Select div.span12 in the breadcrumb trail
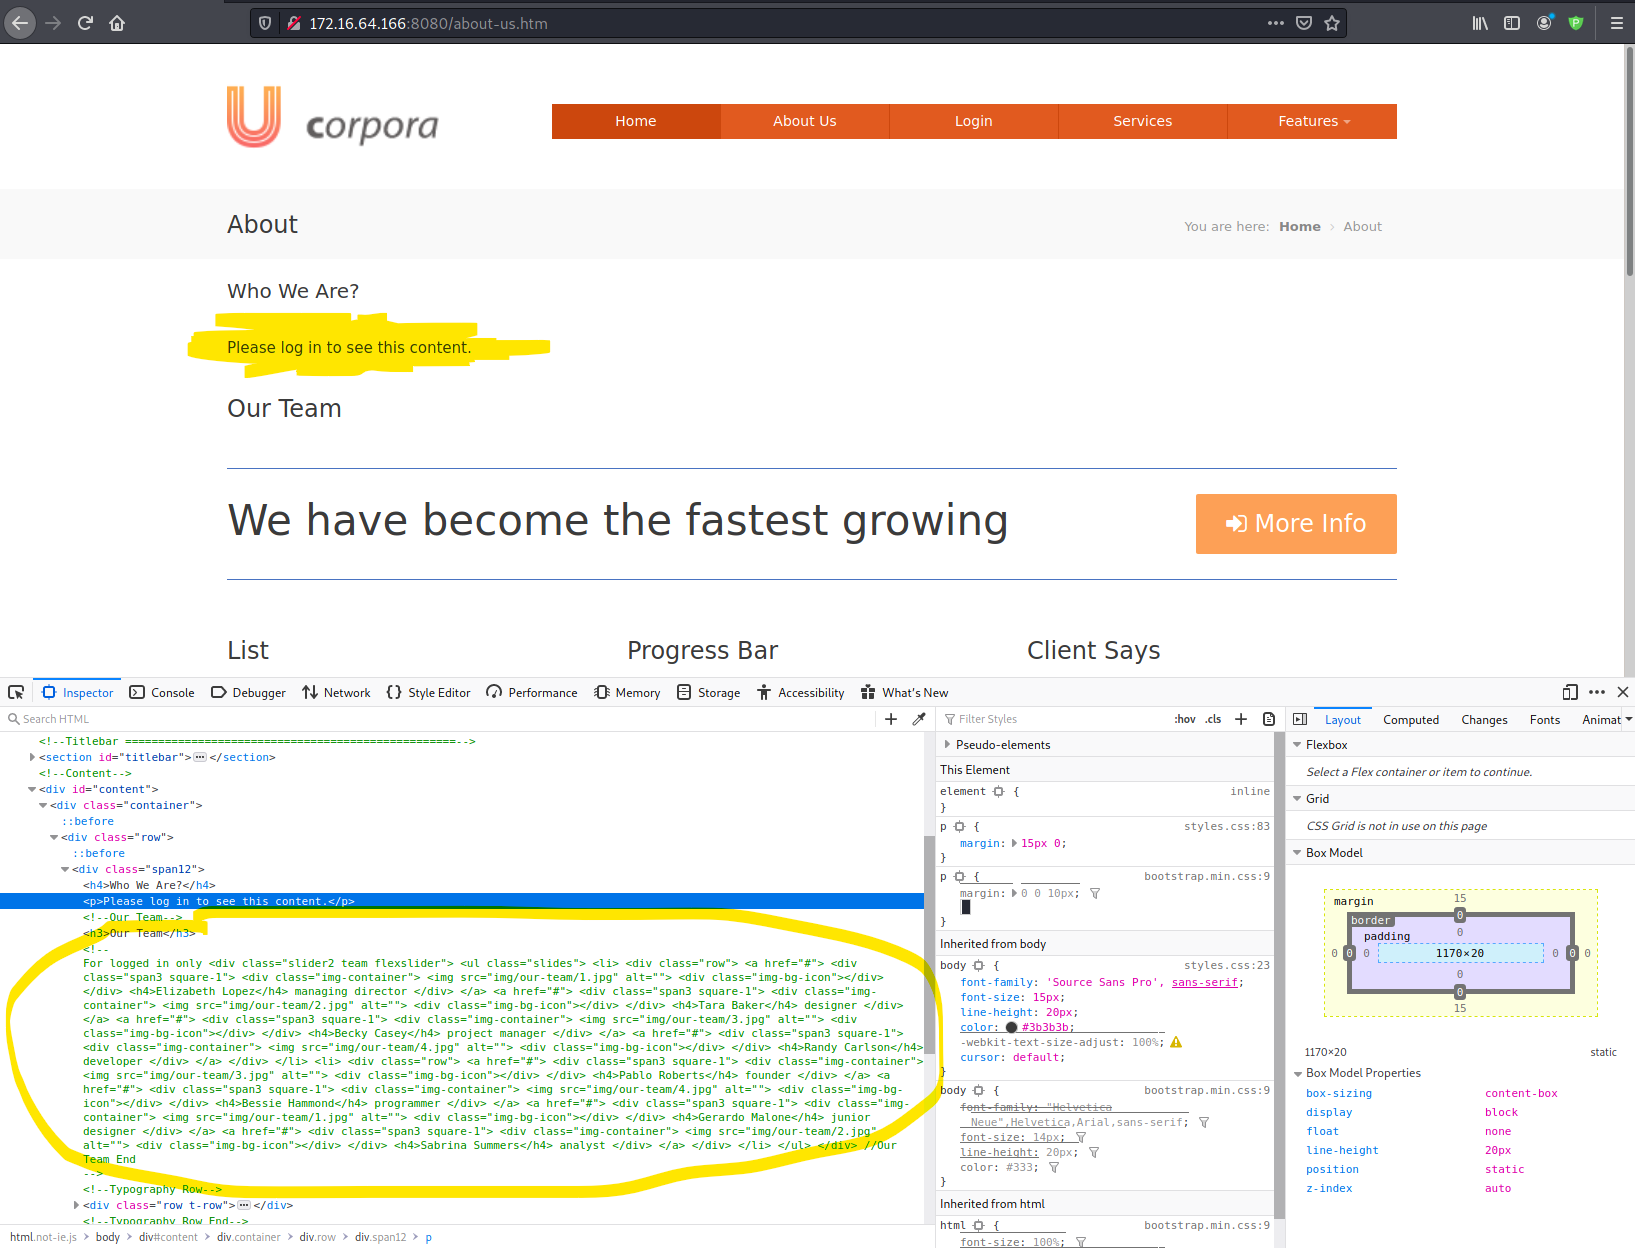This screenshot has width=1635, height=1248. coord(381,1237)
